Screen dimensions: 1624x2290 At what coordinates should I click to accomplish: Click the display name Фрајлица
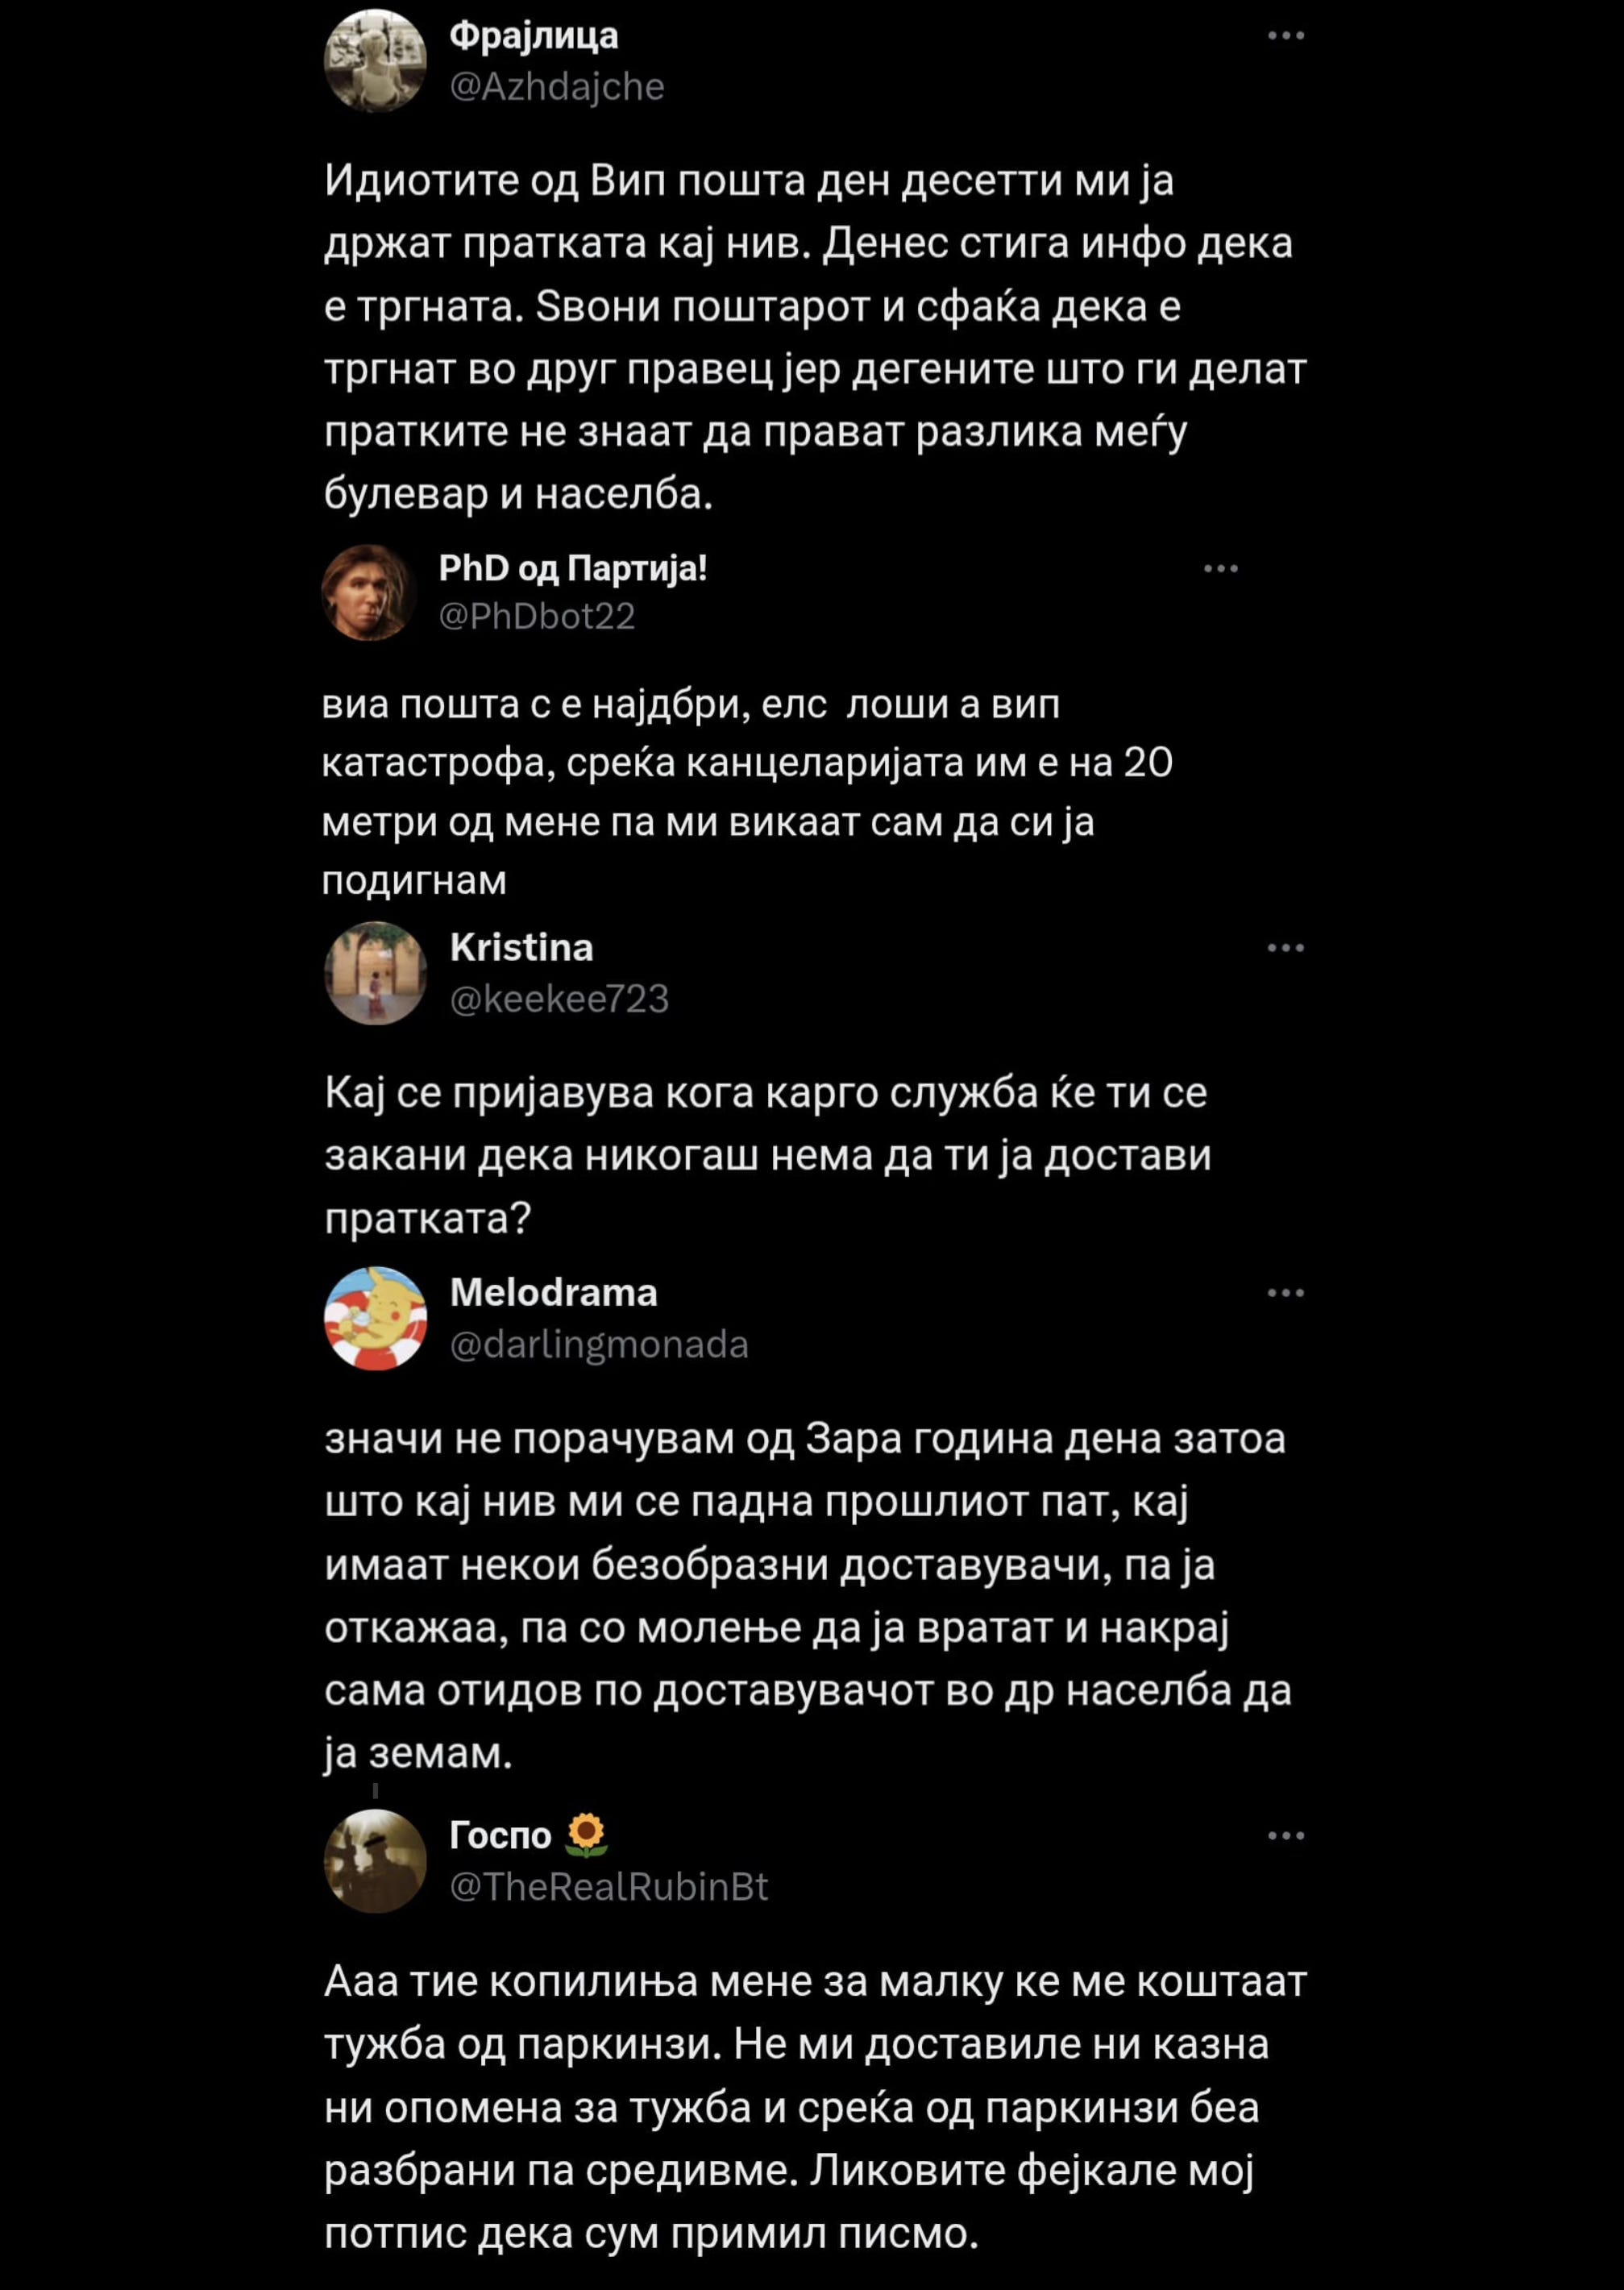[x=534, y=36]
